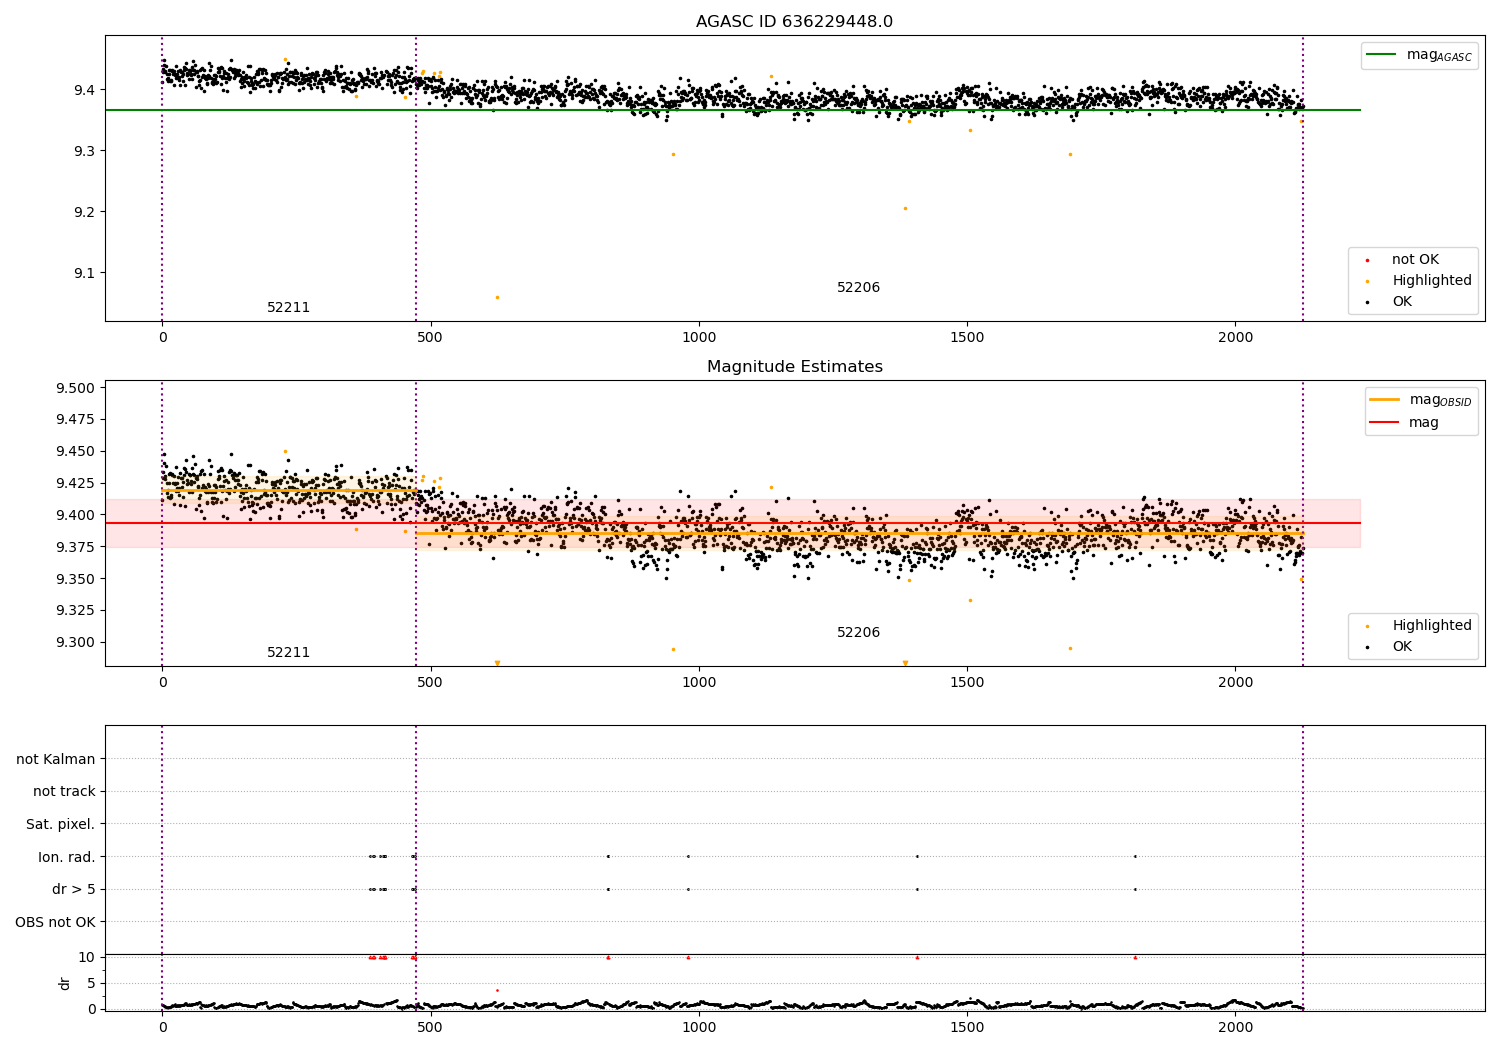Click the 'OBS not OK' row label

(55, 922)
